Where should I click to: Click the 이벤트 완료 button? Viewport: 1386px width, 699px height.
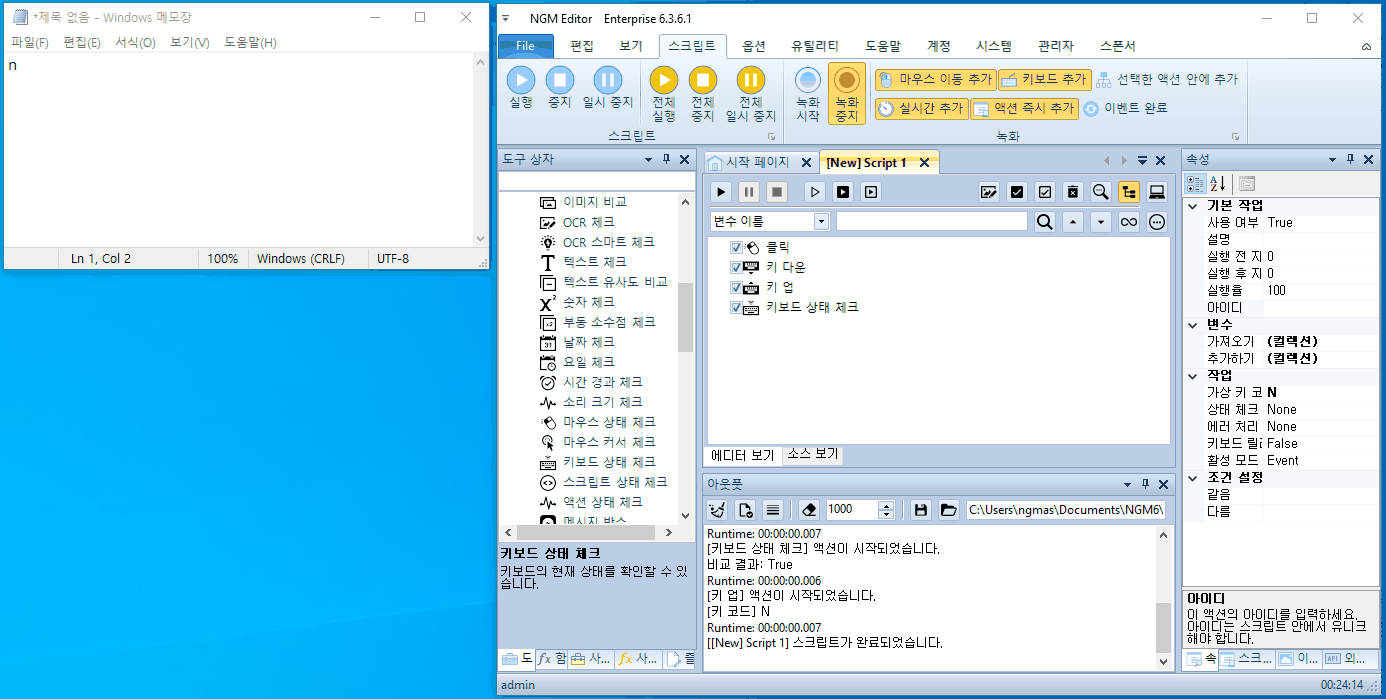click(x=1125, y=108)
